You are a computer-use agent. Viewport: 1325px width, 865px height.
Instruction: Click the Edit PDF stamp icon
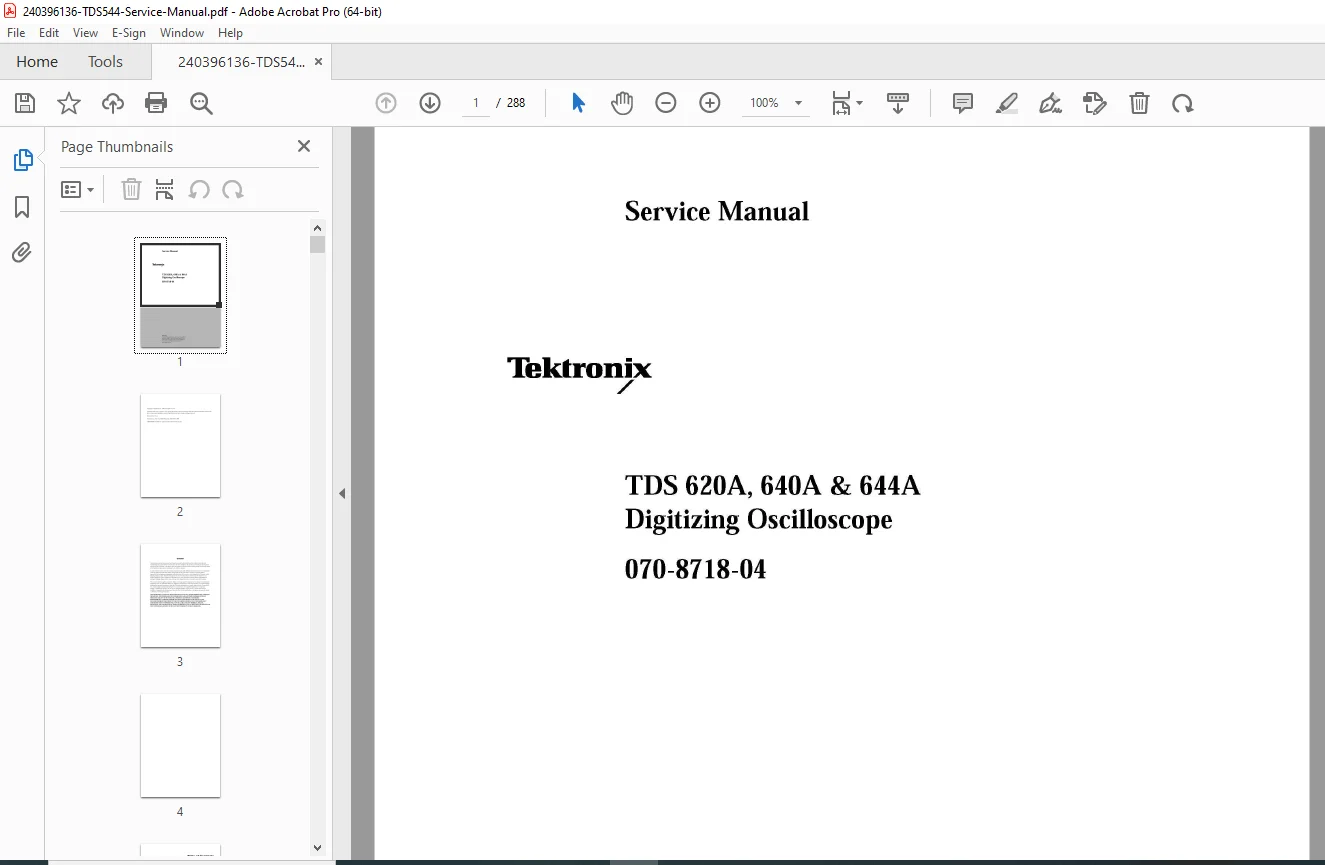tap(1095, 103)
